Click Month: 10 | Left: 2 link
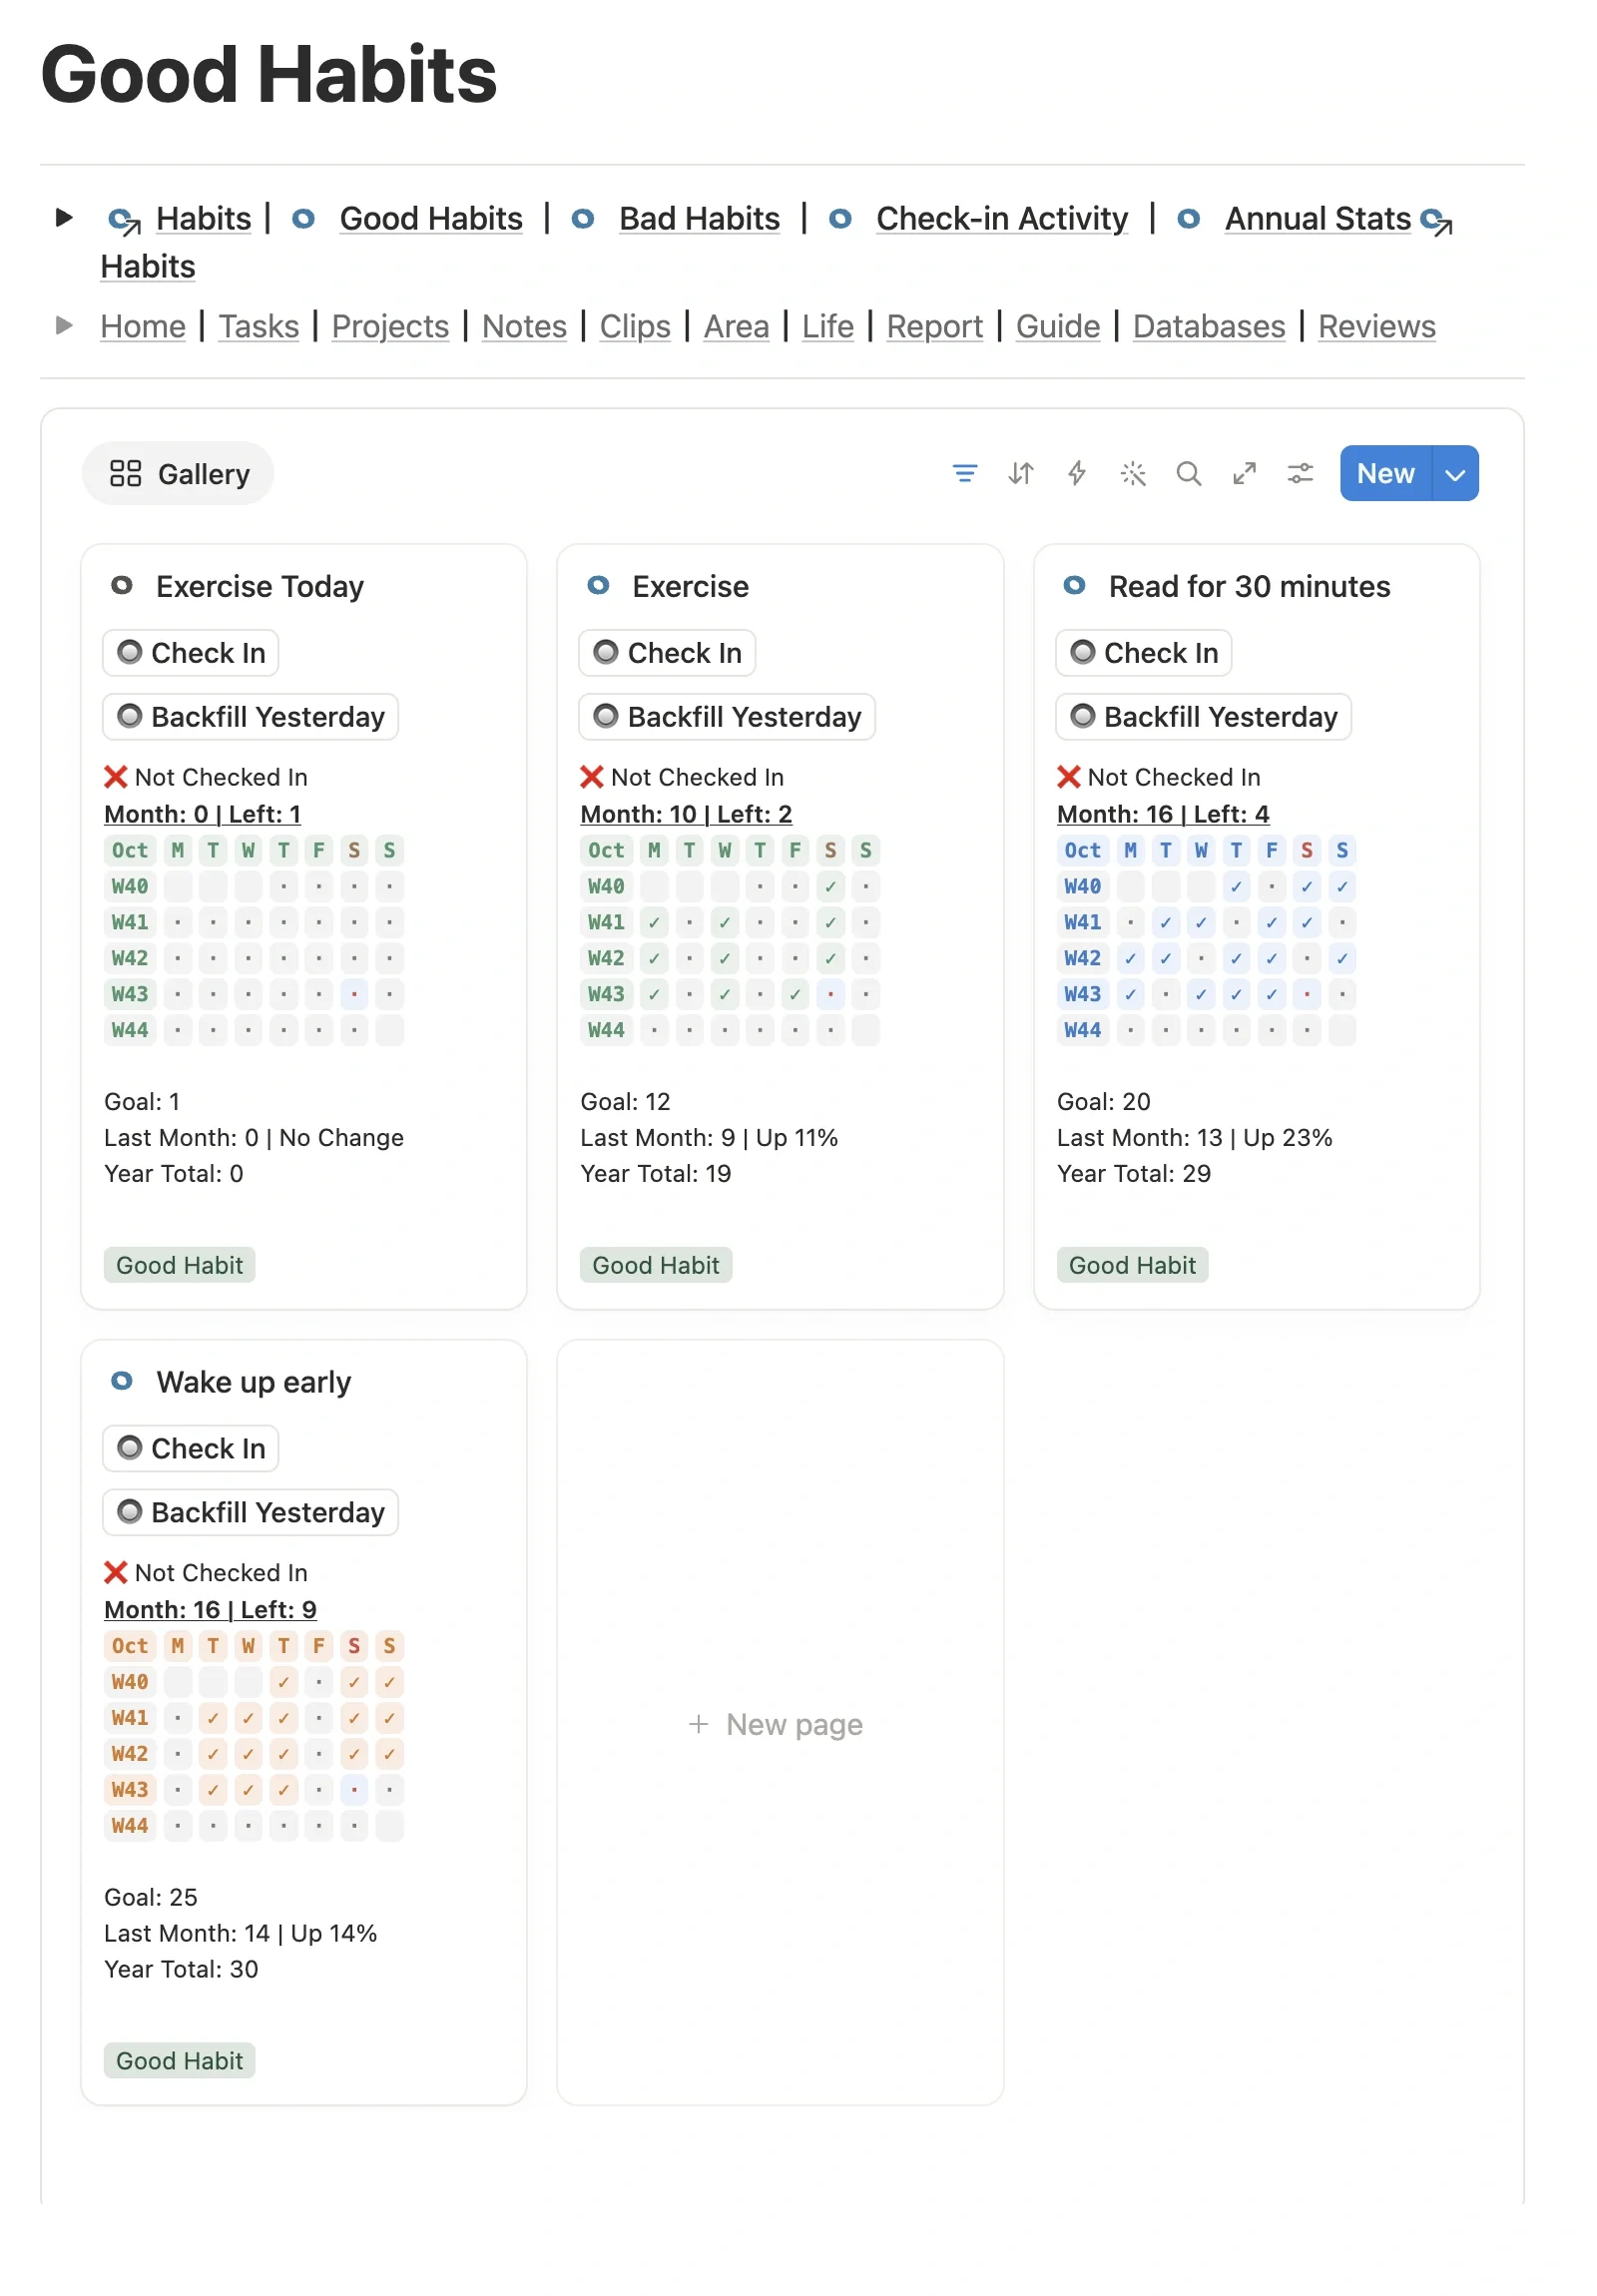The width and height of the screenshot is (1597, 2296). pyautogui.click(x=686, y=814)
